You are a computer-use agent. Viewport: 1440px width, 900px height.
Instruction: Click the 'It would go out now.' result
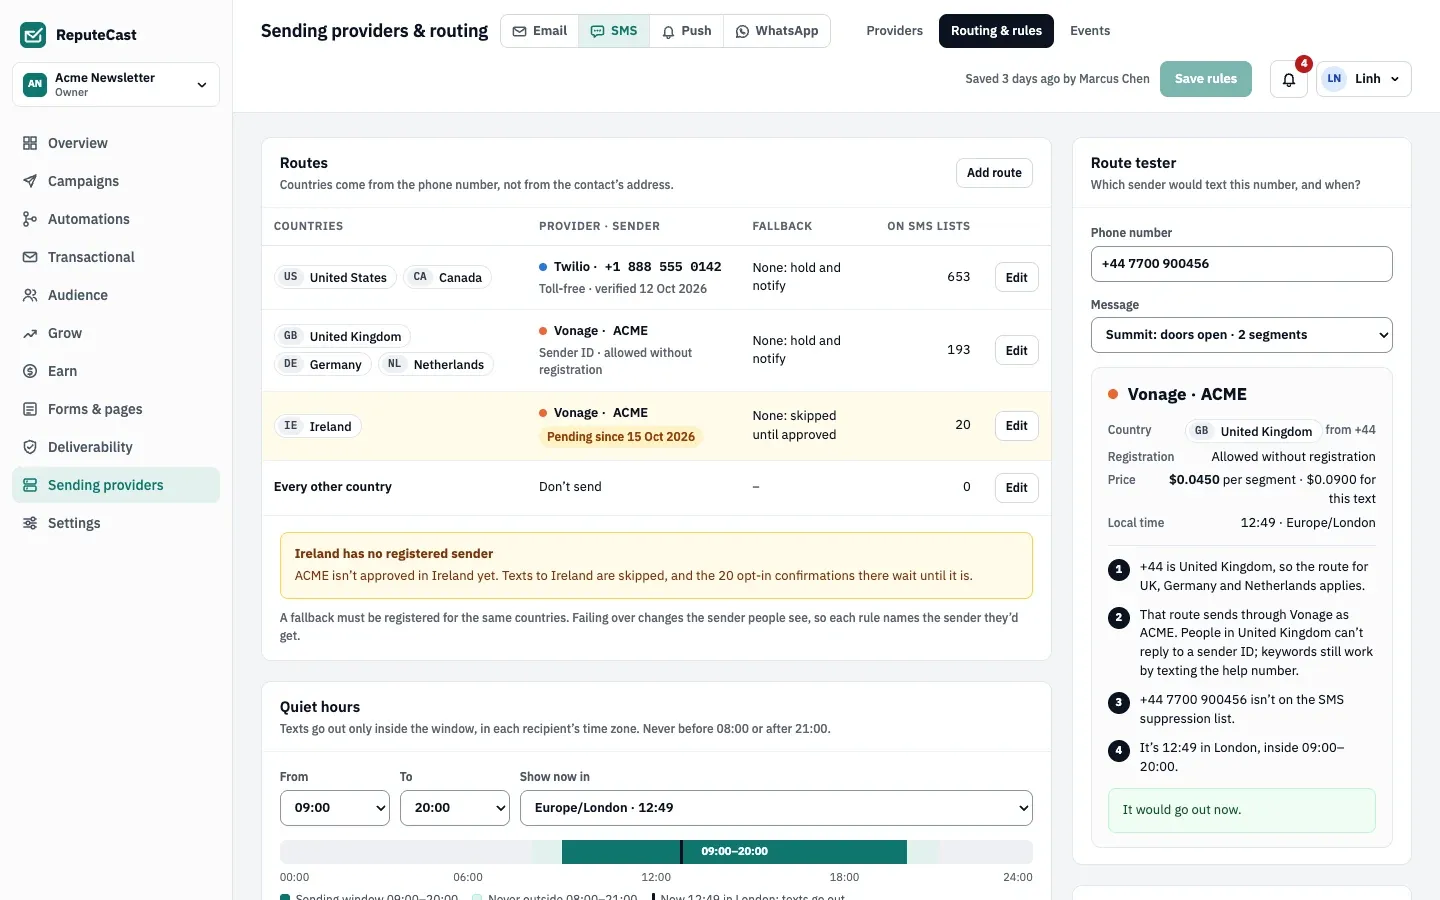(1242, 810)
